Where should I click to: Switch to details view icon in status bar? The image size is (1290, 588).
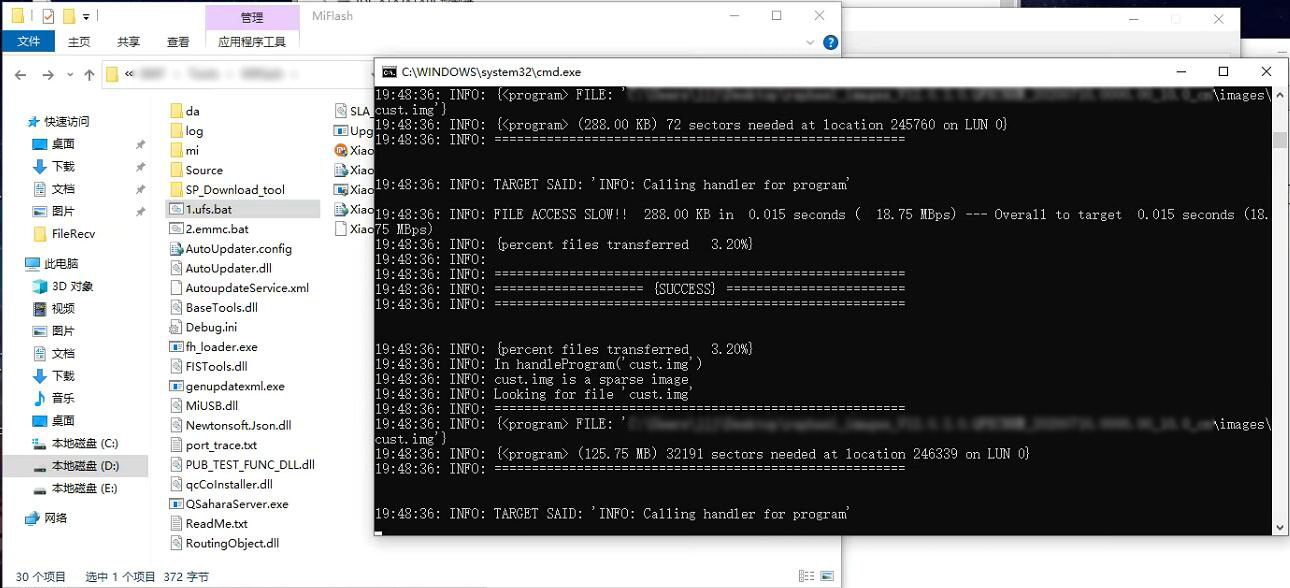805,576
